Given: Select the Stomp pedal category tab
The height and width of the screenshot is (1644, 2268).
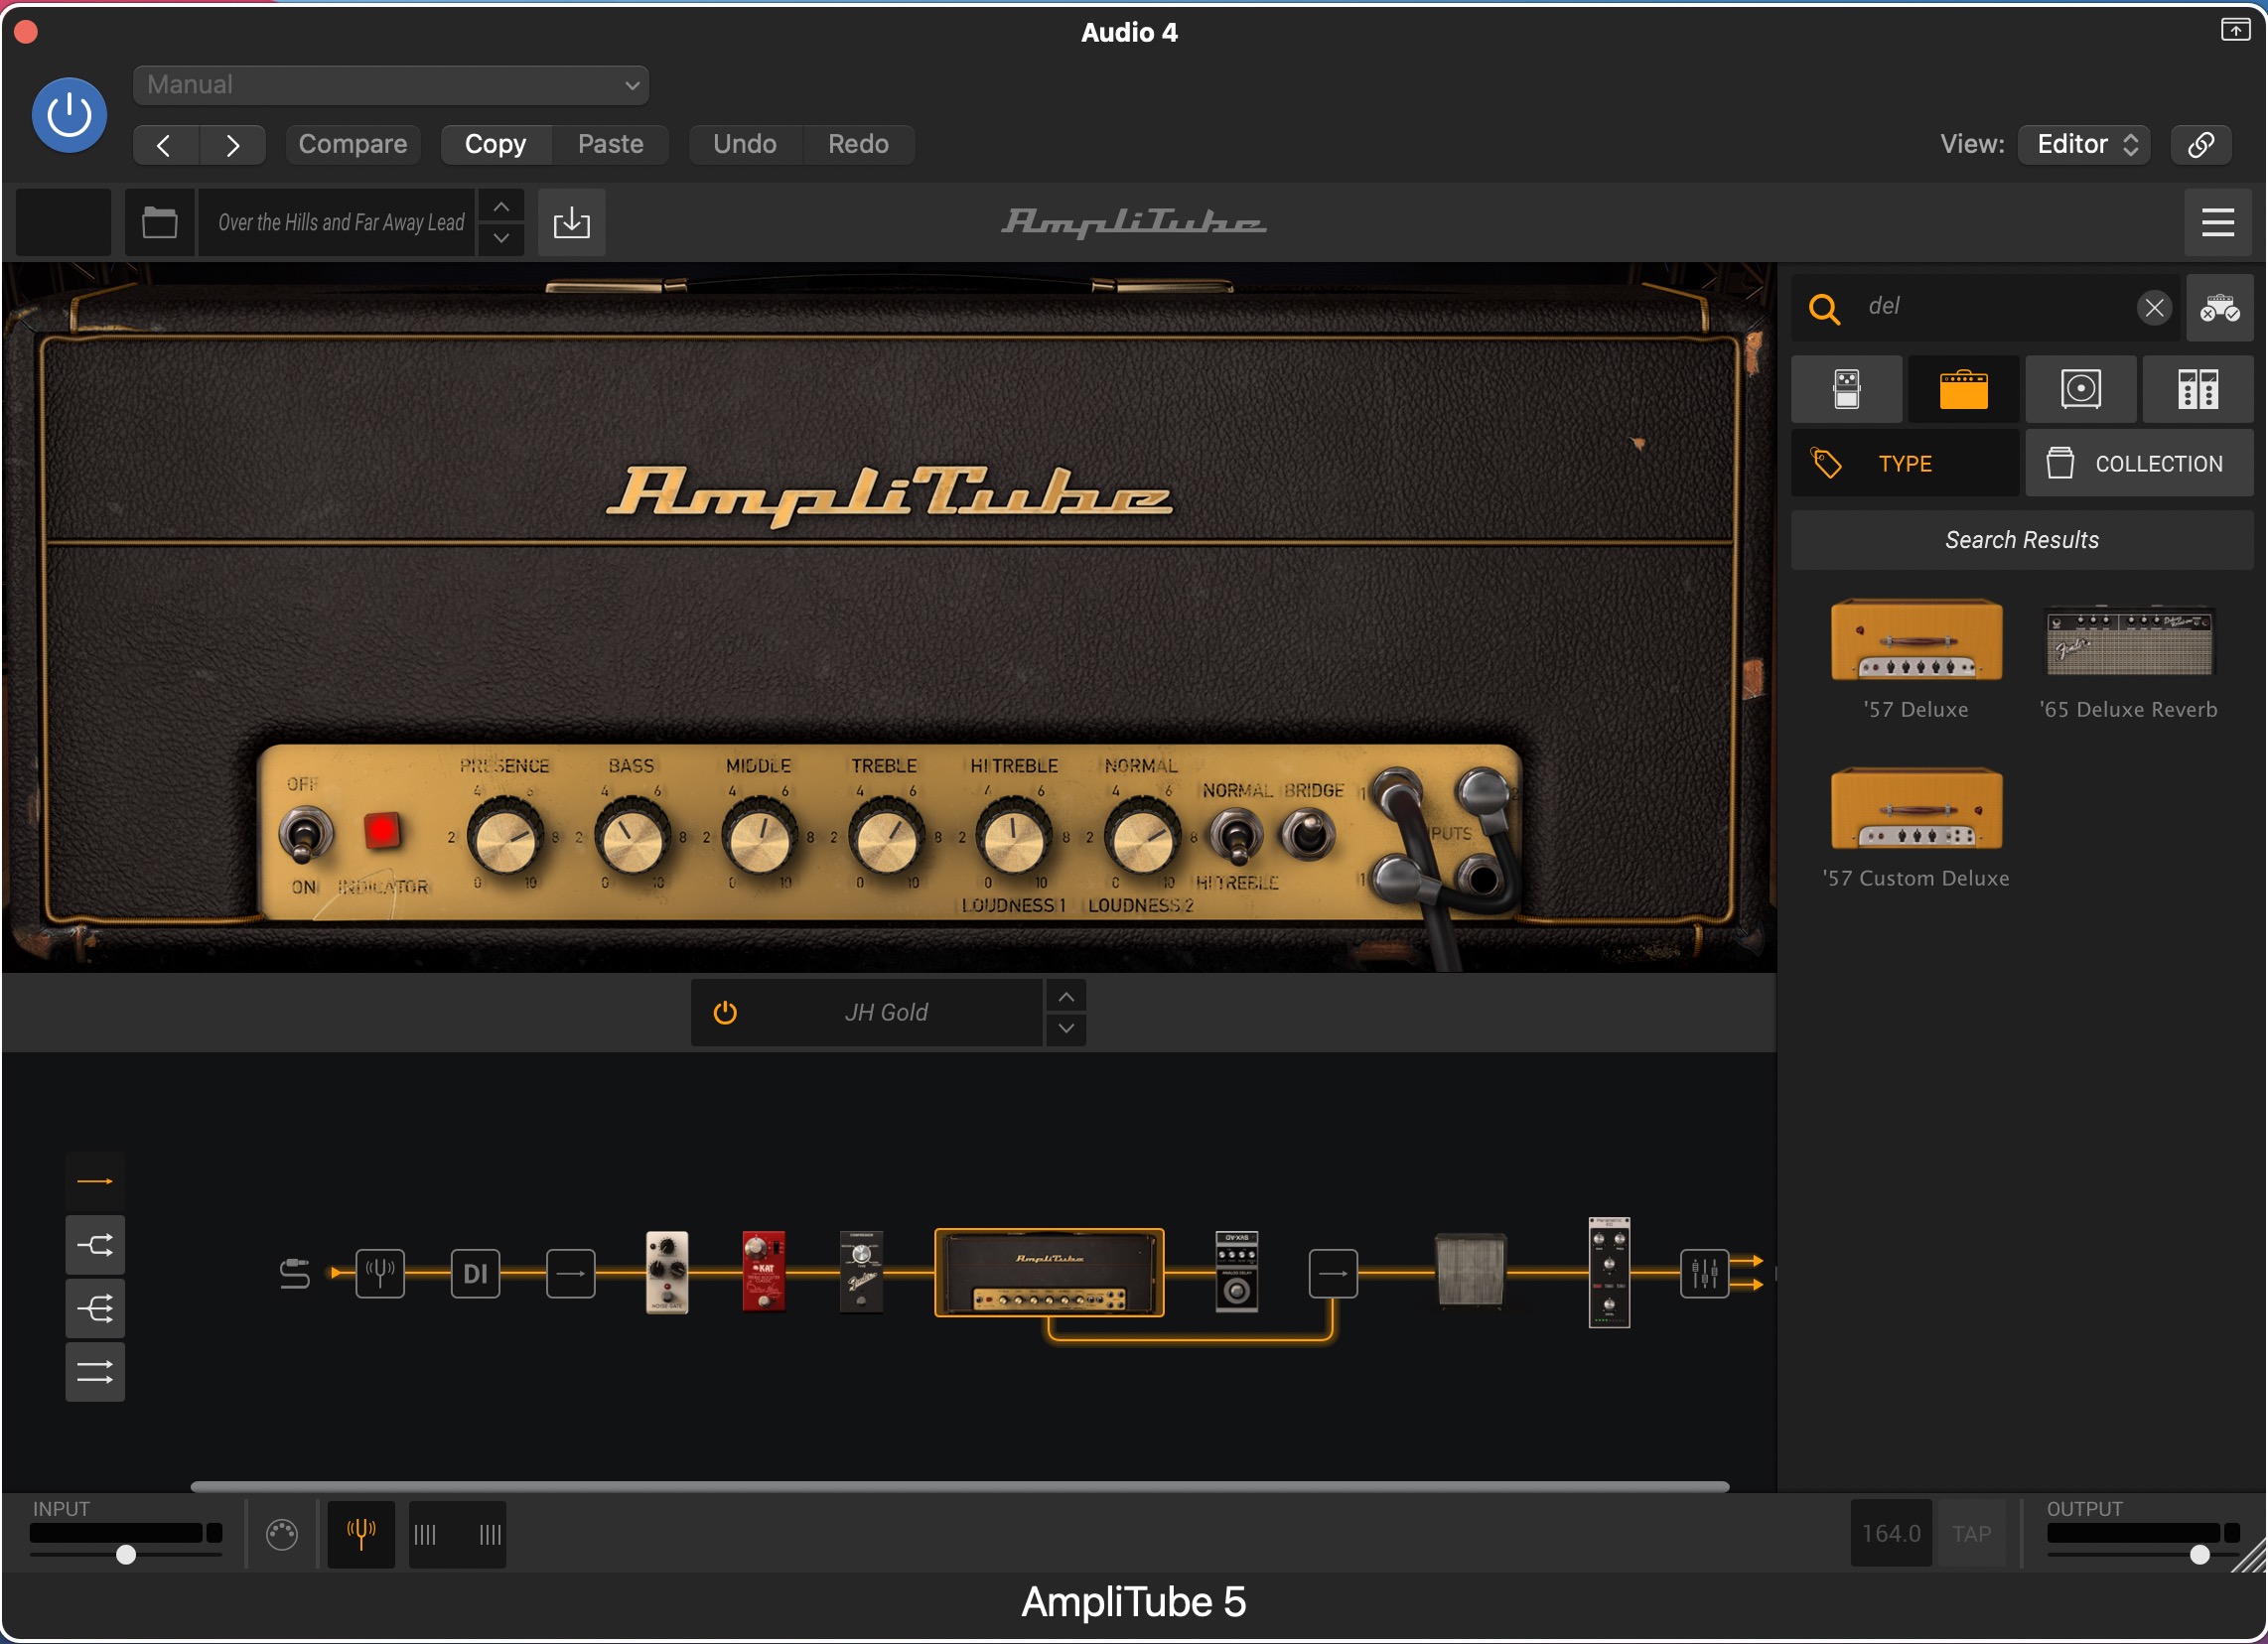Looking at the screenshot, I should coord(1847,389).
